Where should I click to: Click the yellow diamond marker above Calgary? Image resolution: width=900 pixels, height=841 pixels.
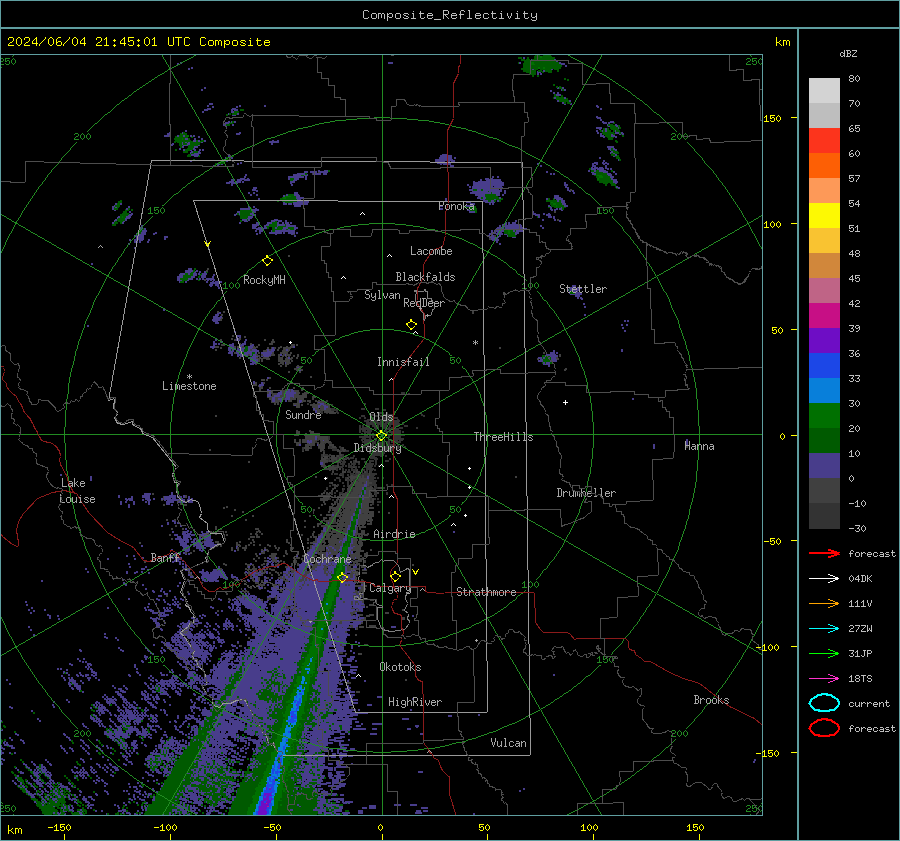click(x=395, y=576)
